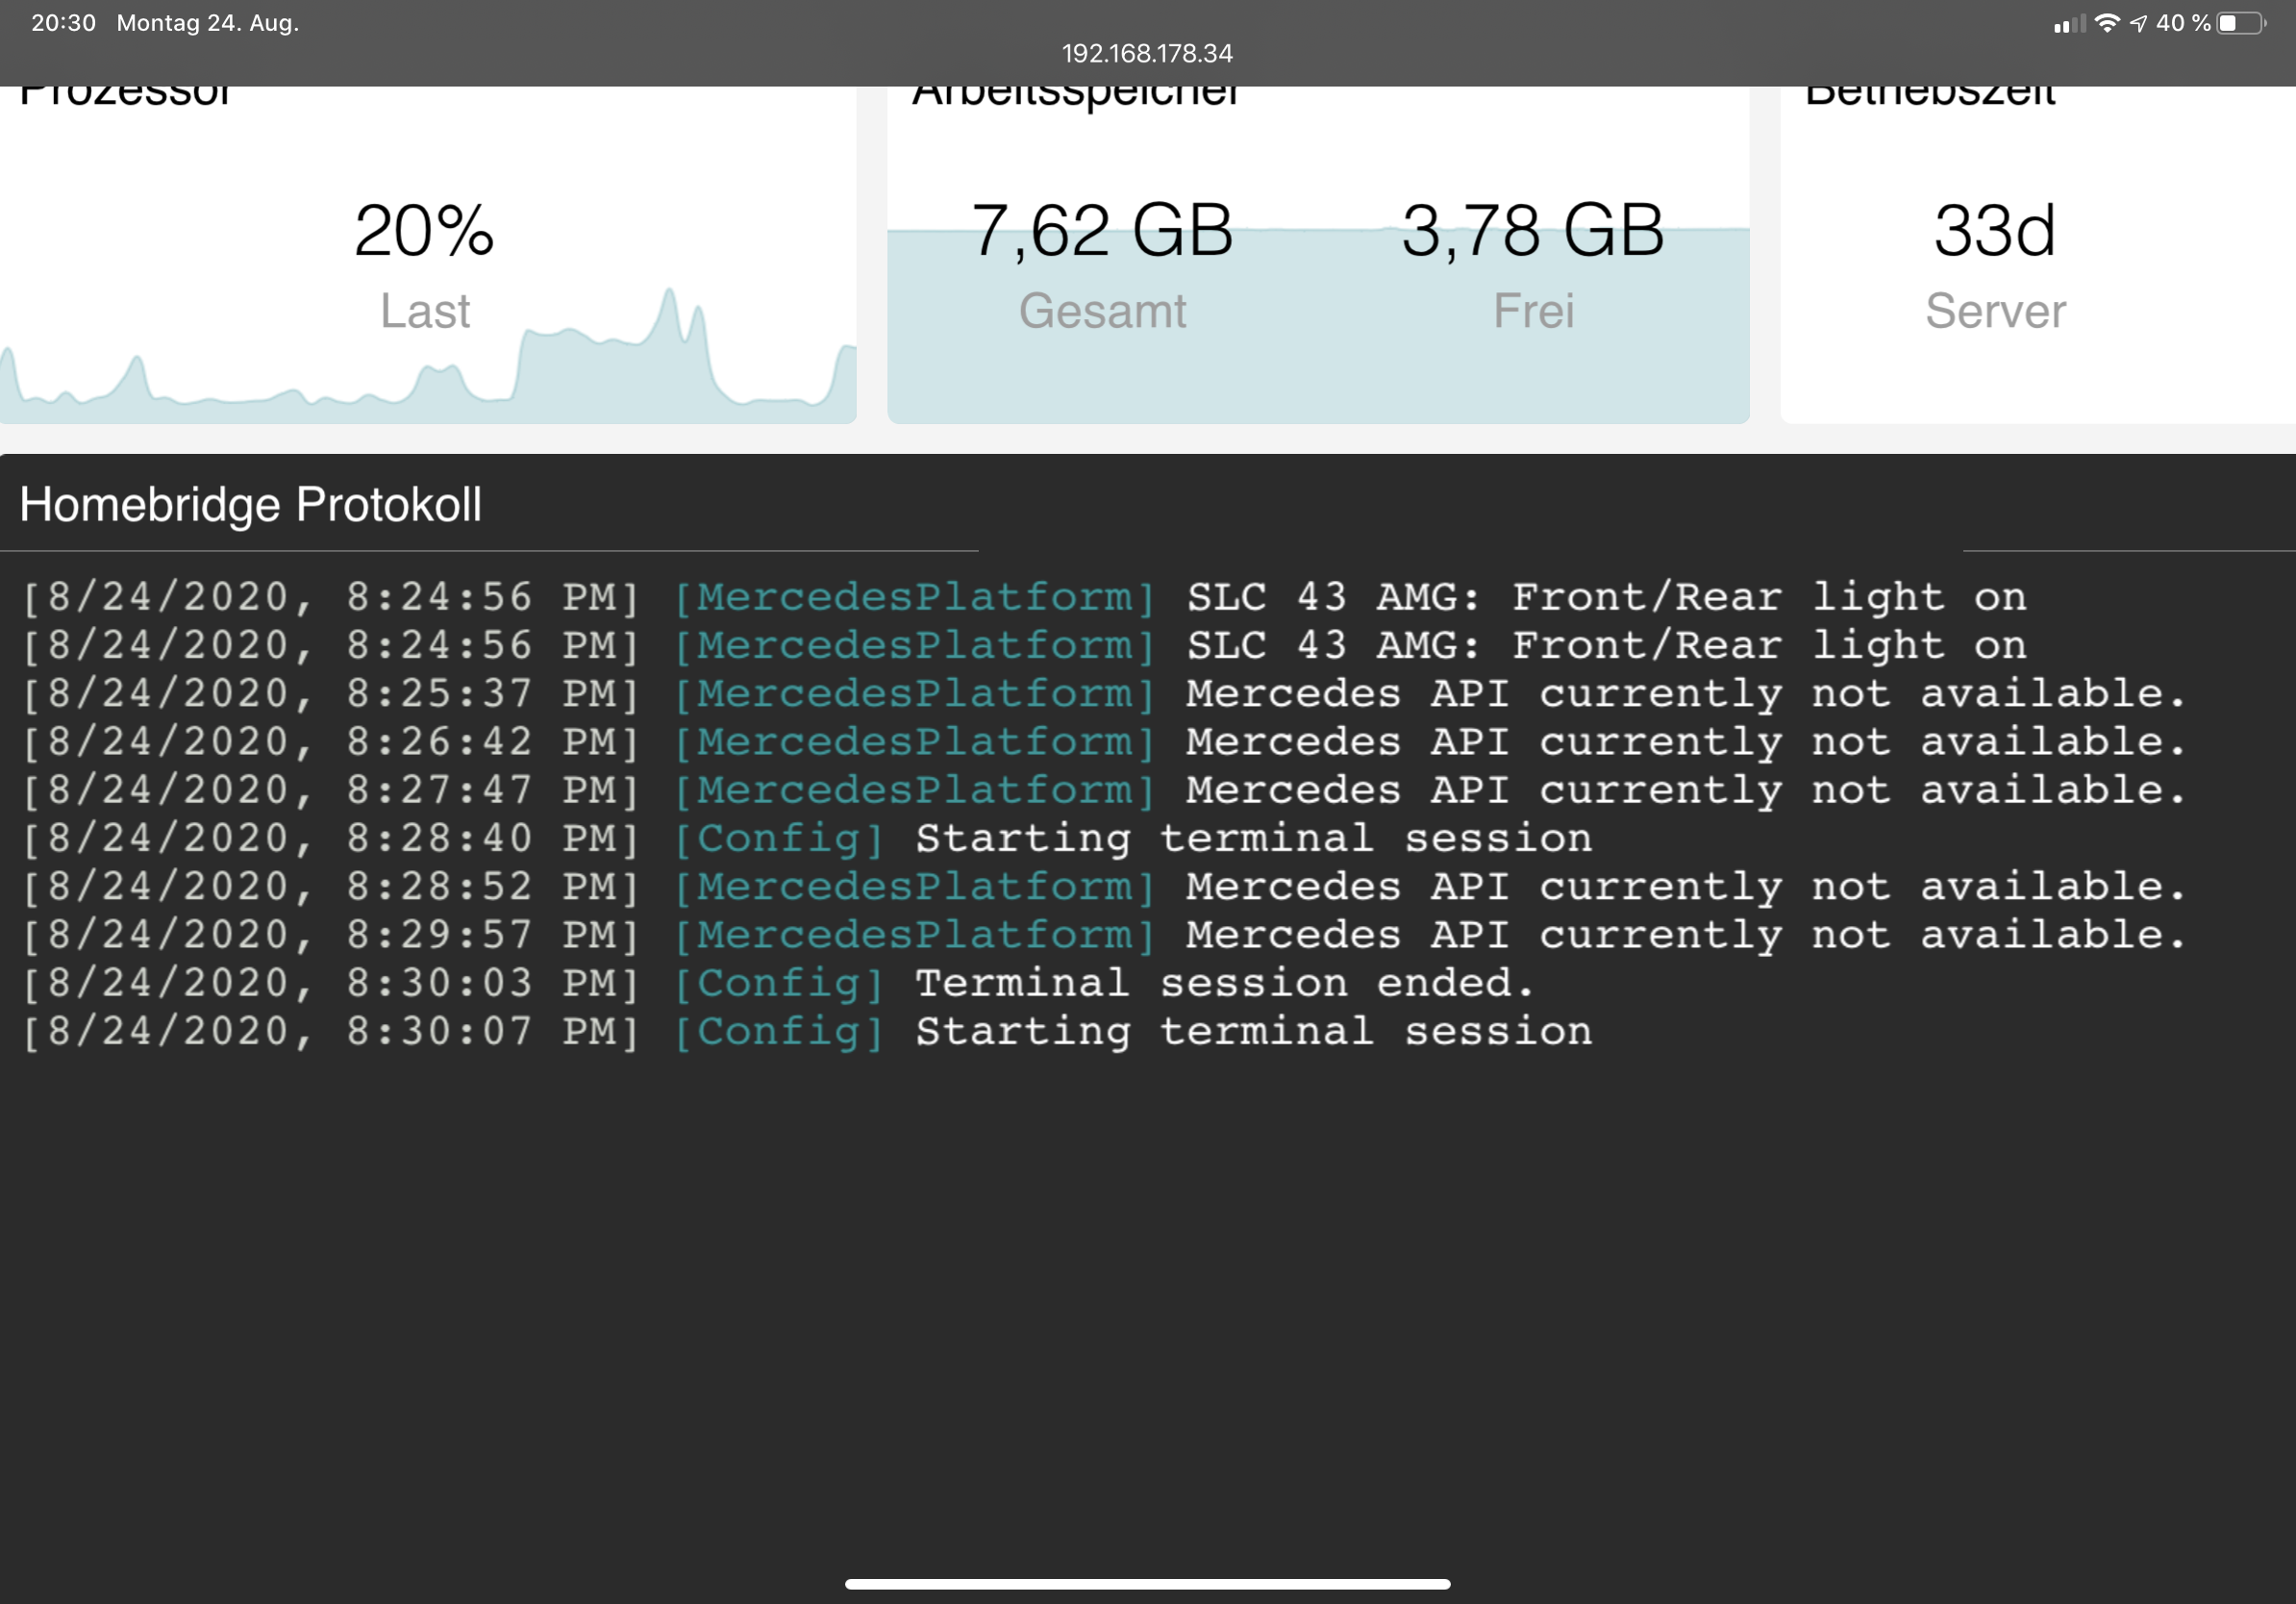Screen dimensions: 2296x1604
Task: Click the 7,62 GB Gesamt memory value
Action: click(1102, 232)
